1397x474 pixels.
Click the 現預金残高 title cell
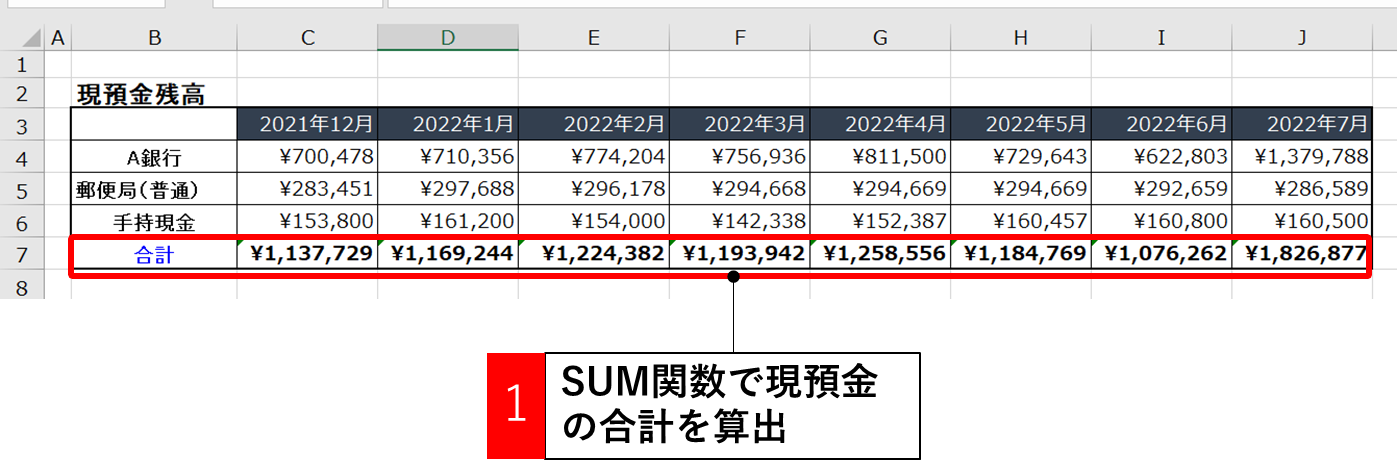click(154, 94)
